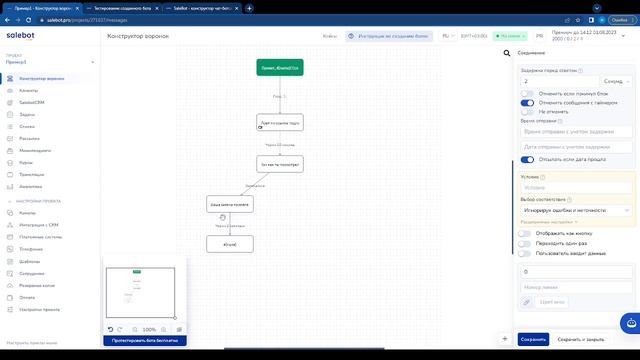Open the Аналитика sidebar section

click(x=31, y=187)
